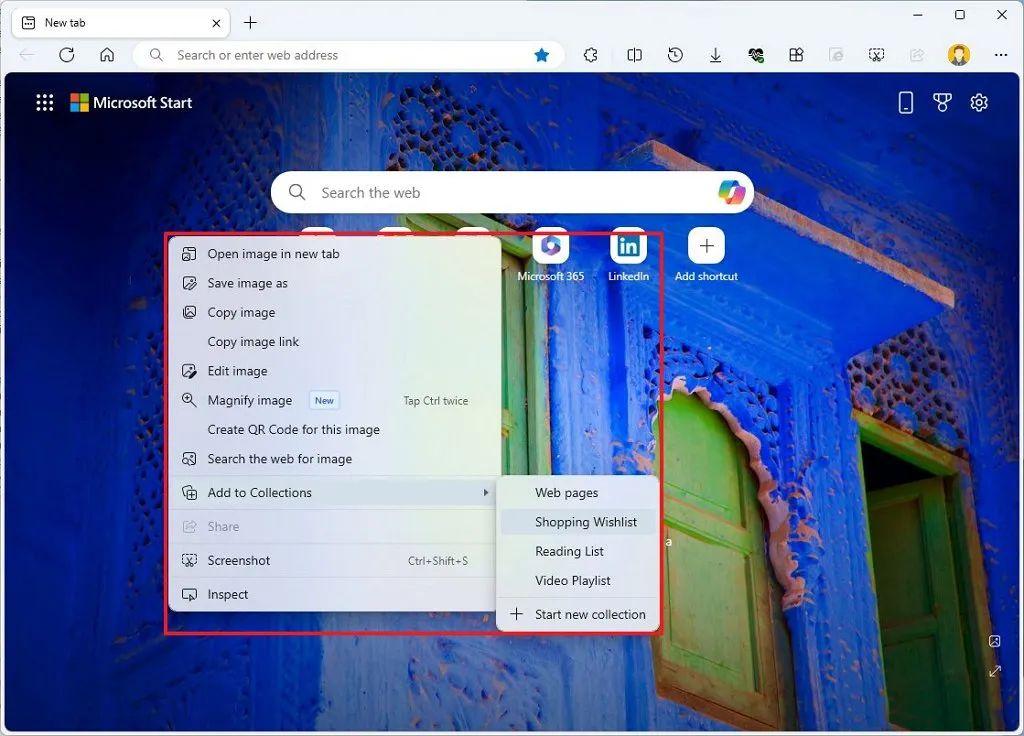This screenshot has height=736, width=1024.
Task: Select Shopping Wishlist collection
Action: point(585,522)
